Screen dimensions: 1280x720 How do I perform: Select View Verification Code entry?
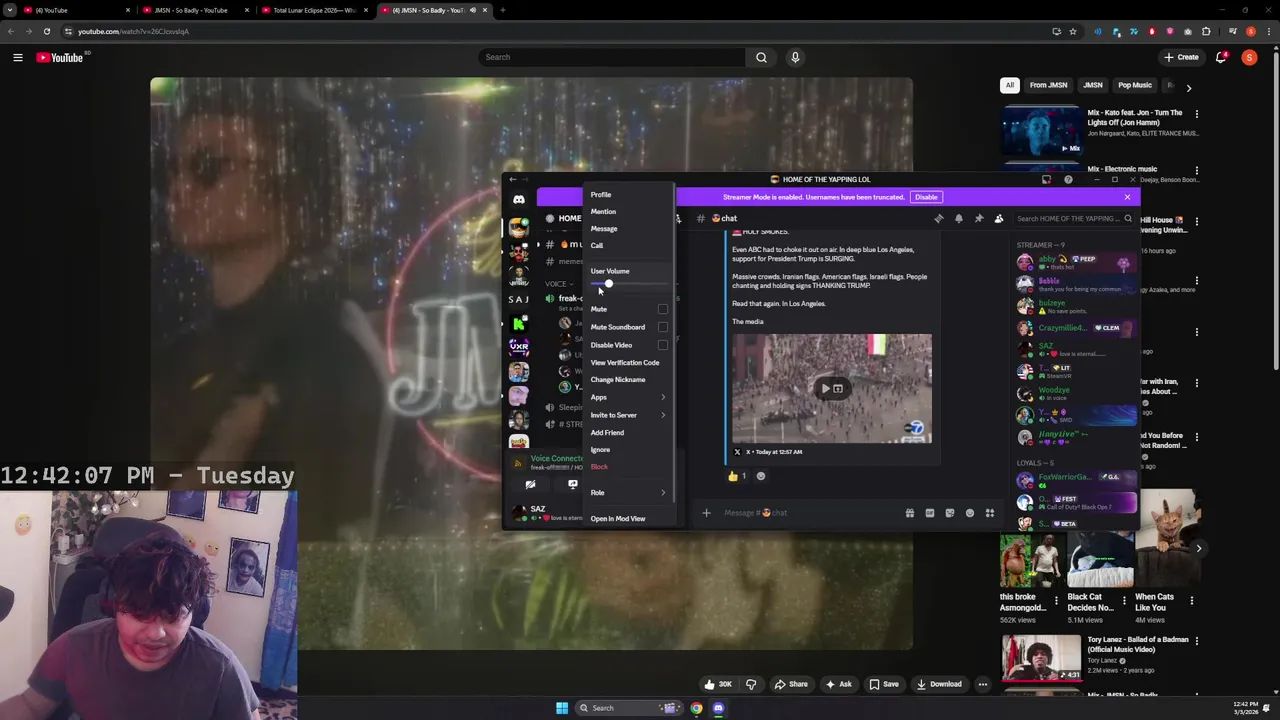pyautogui.click(x=628, y=363)
